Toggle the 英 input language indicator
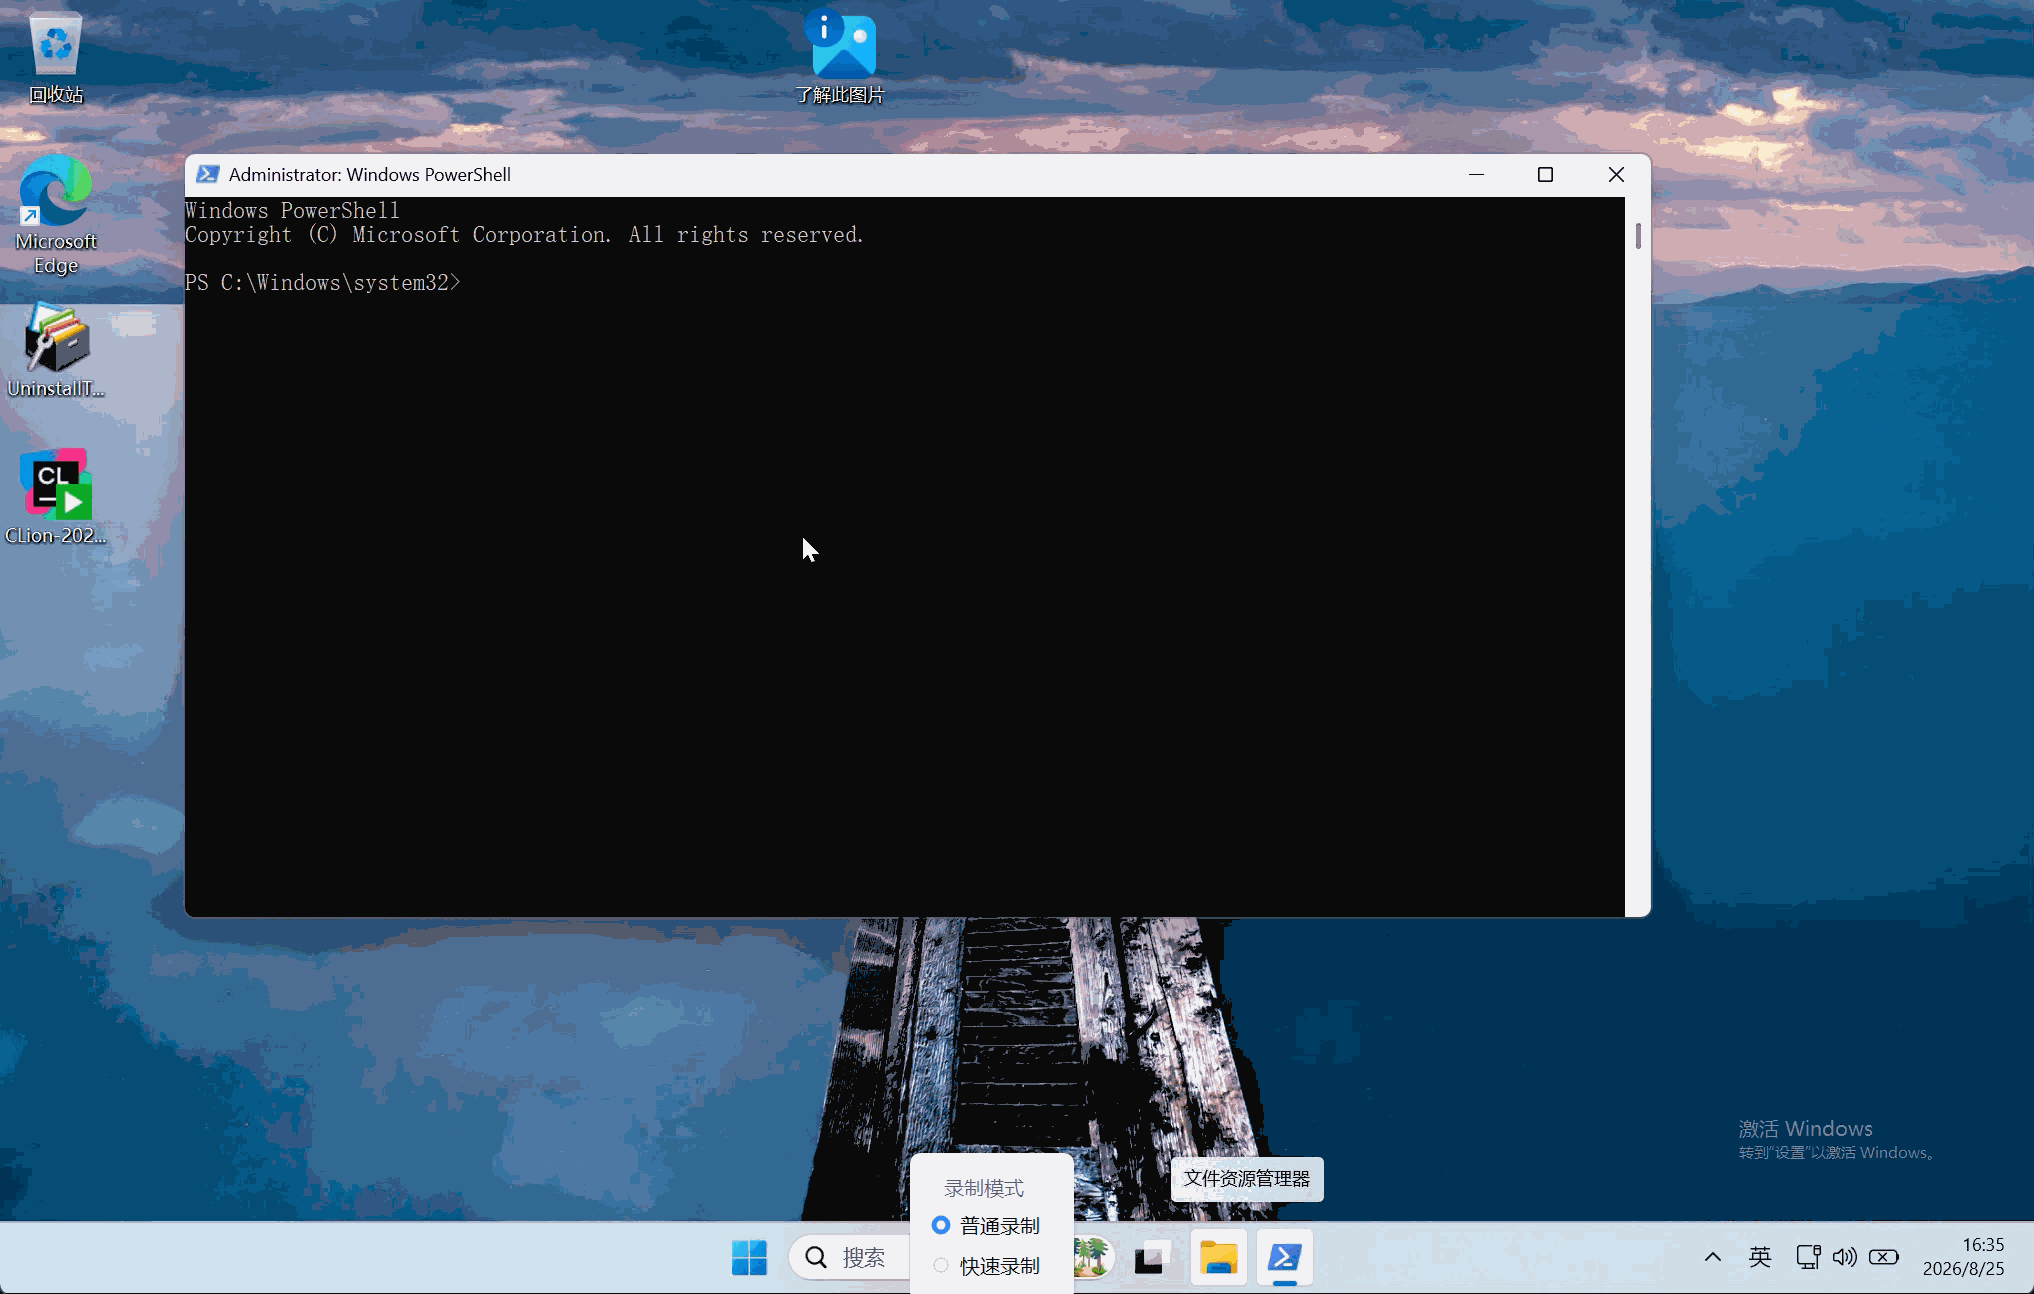This screenshot has height=1294, width=2034. [1759, 1257]
